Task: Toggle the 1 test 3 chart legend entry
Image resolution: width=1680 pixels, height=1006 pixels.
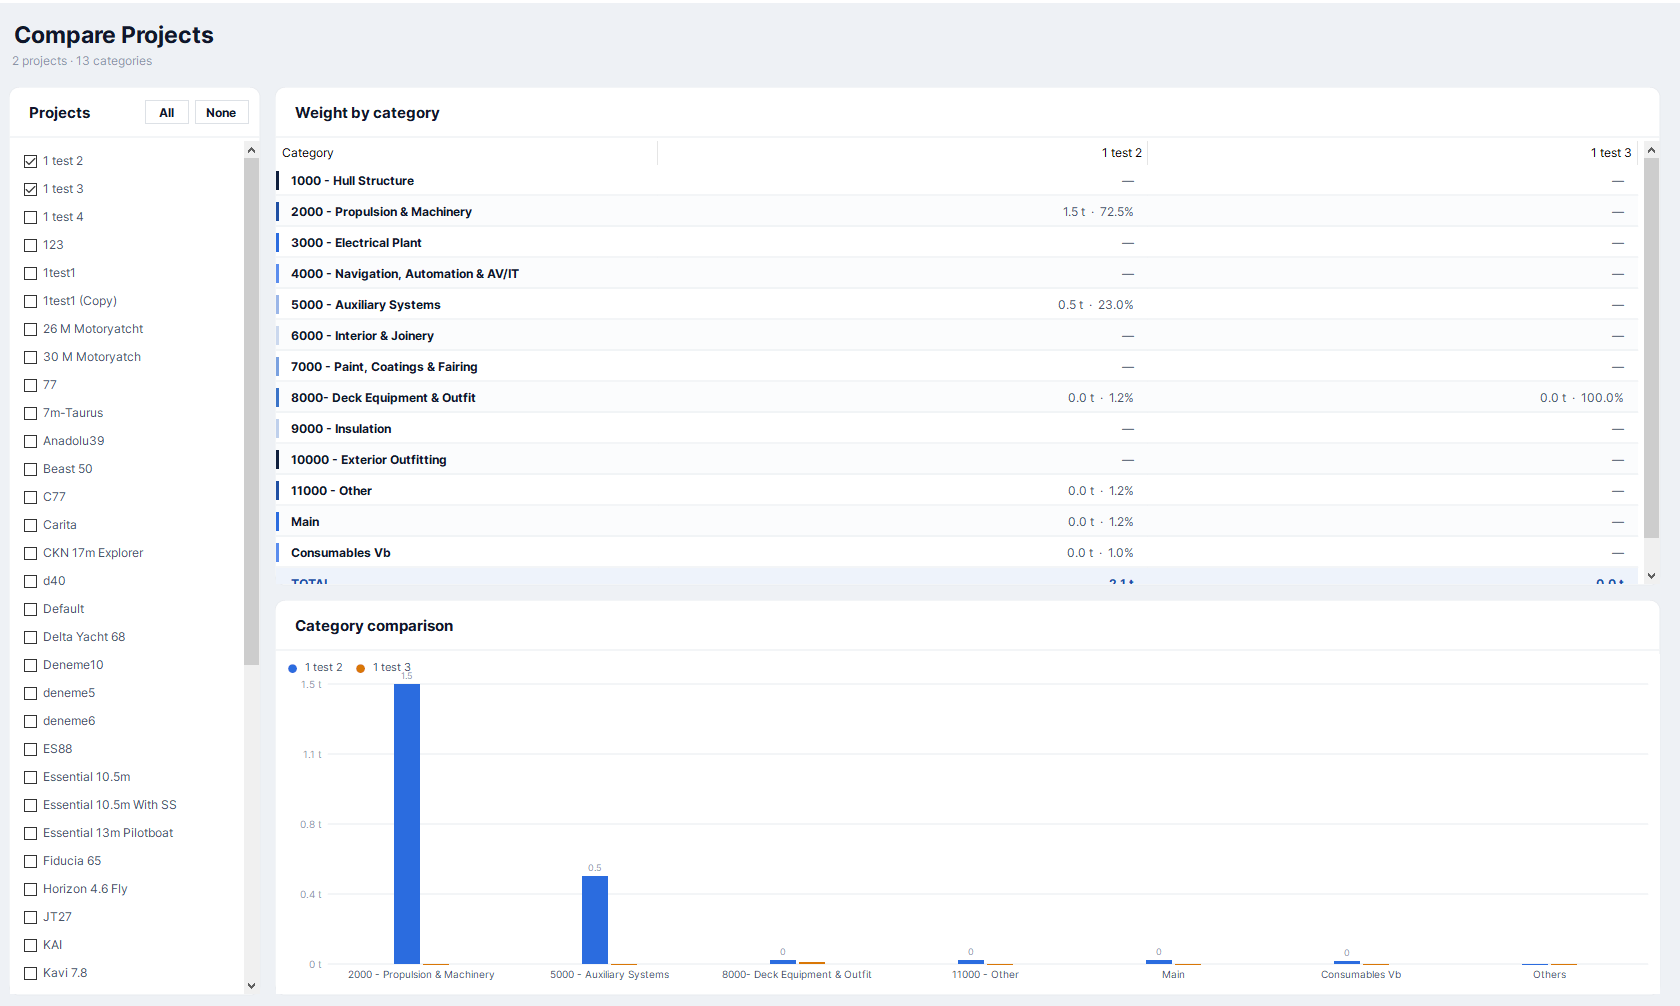Action: click(x=384, y=668)
